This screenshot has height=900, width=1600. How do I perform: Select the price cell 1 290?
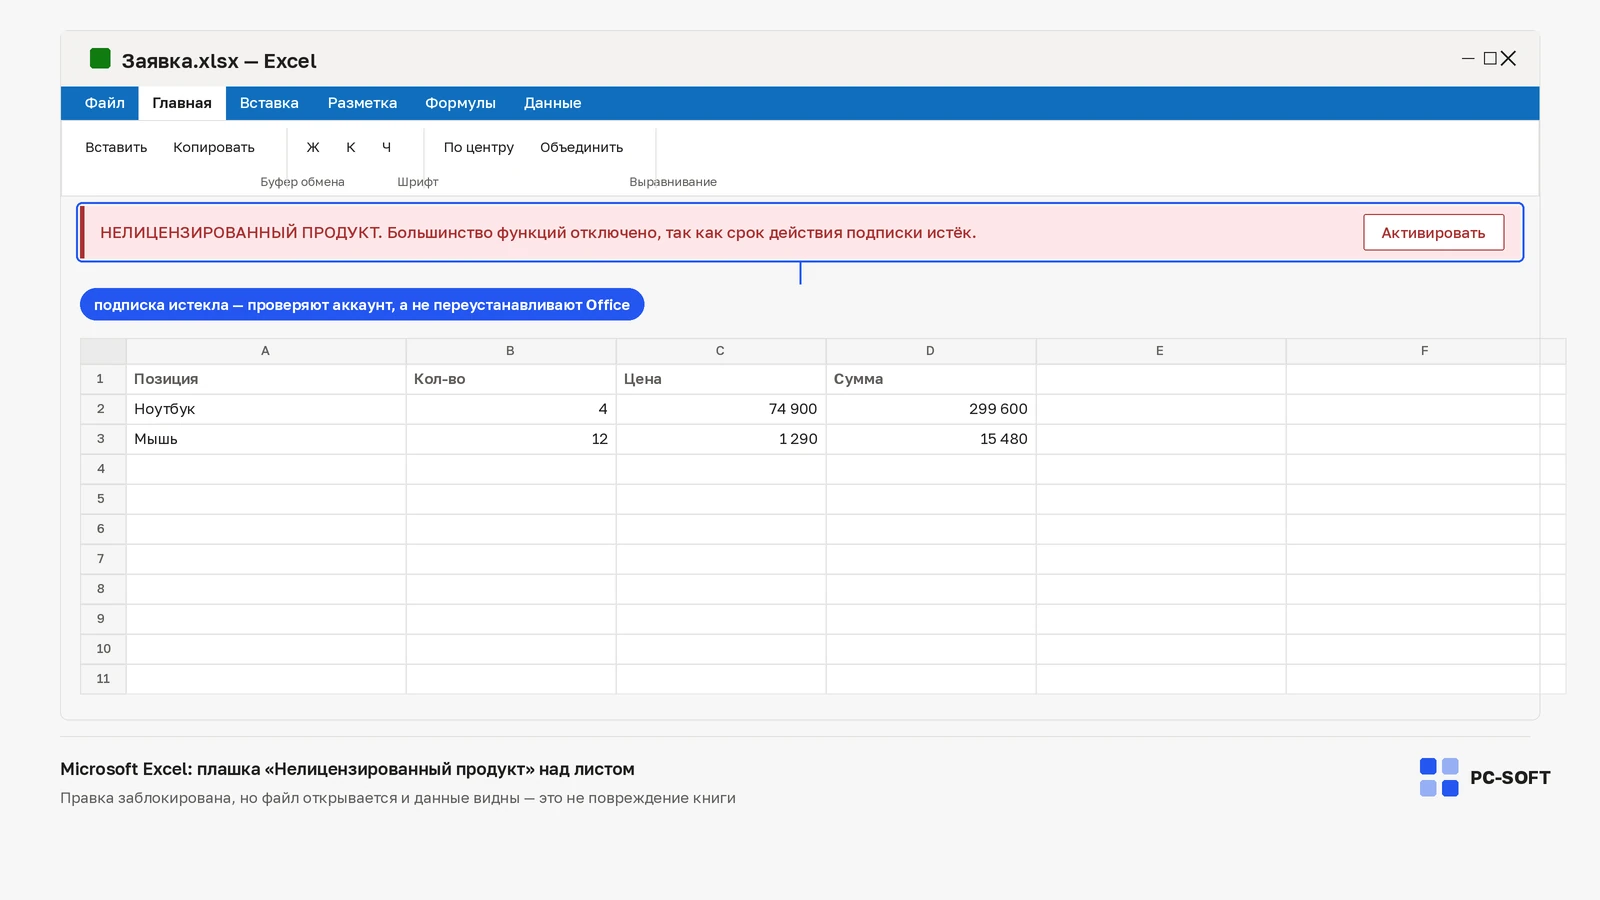click(x=721, y=439)
